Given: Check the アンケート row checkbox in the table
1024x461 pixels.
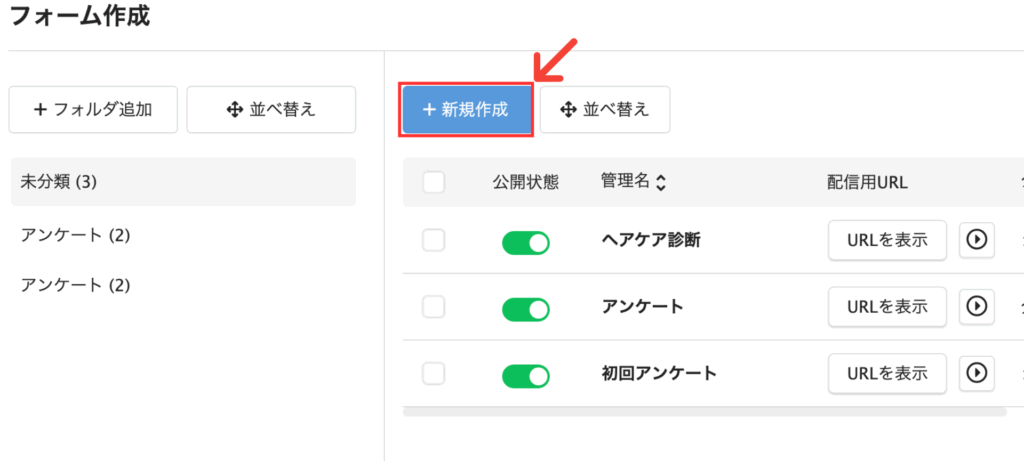Looking at the screenshot, I should coord(434,307).
